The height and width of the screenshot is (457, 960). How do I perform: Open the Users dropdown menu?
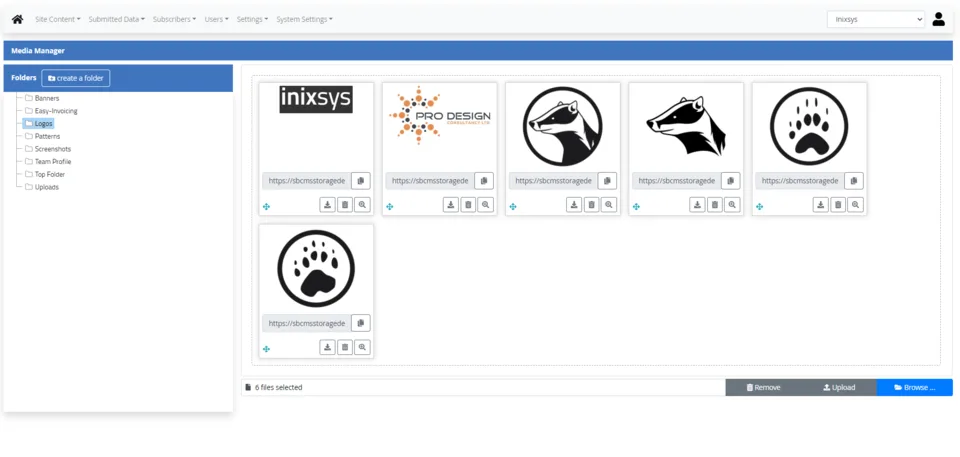pos(216,19)
